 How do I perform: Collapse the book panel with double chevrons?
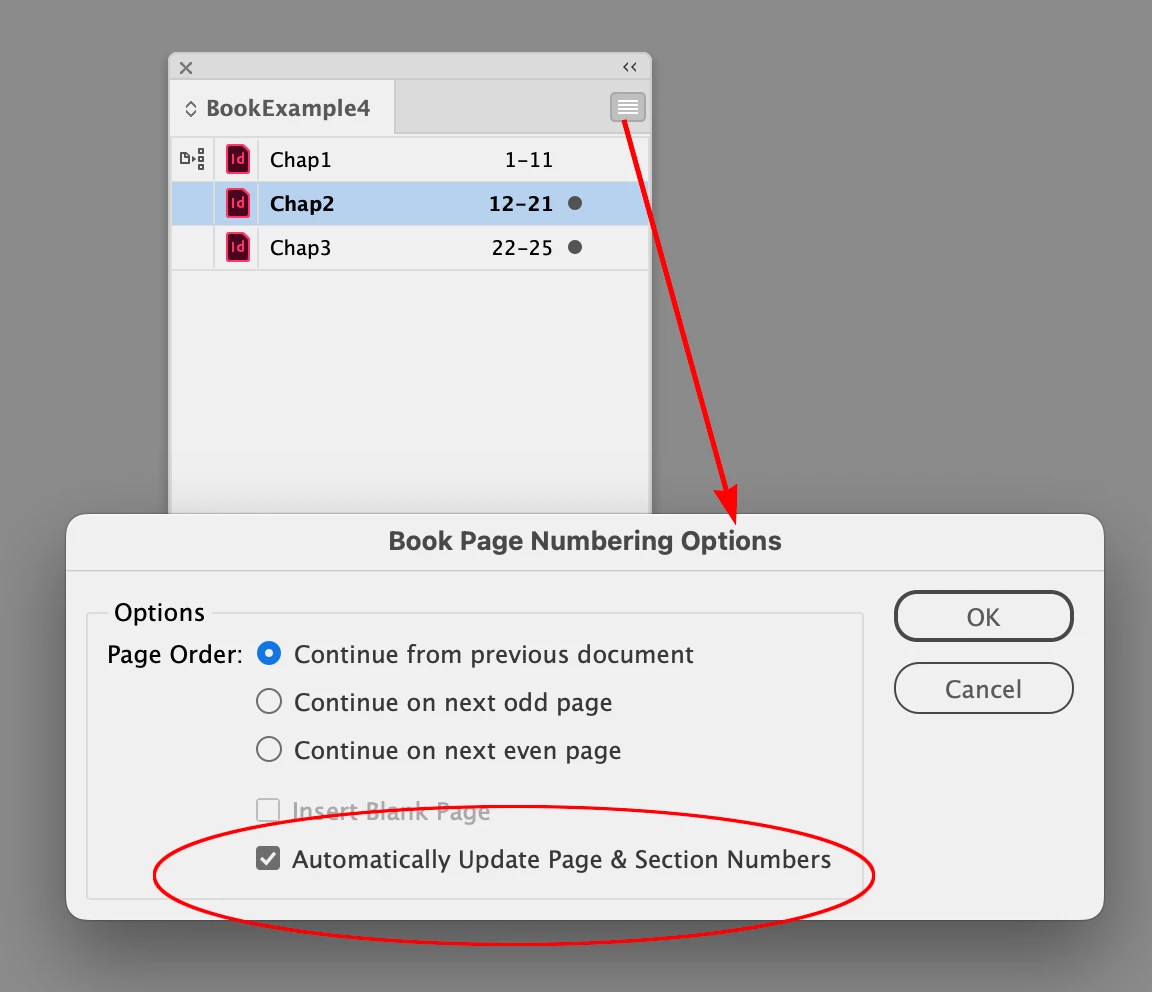click(x=630, y=67)
